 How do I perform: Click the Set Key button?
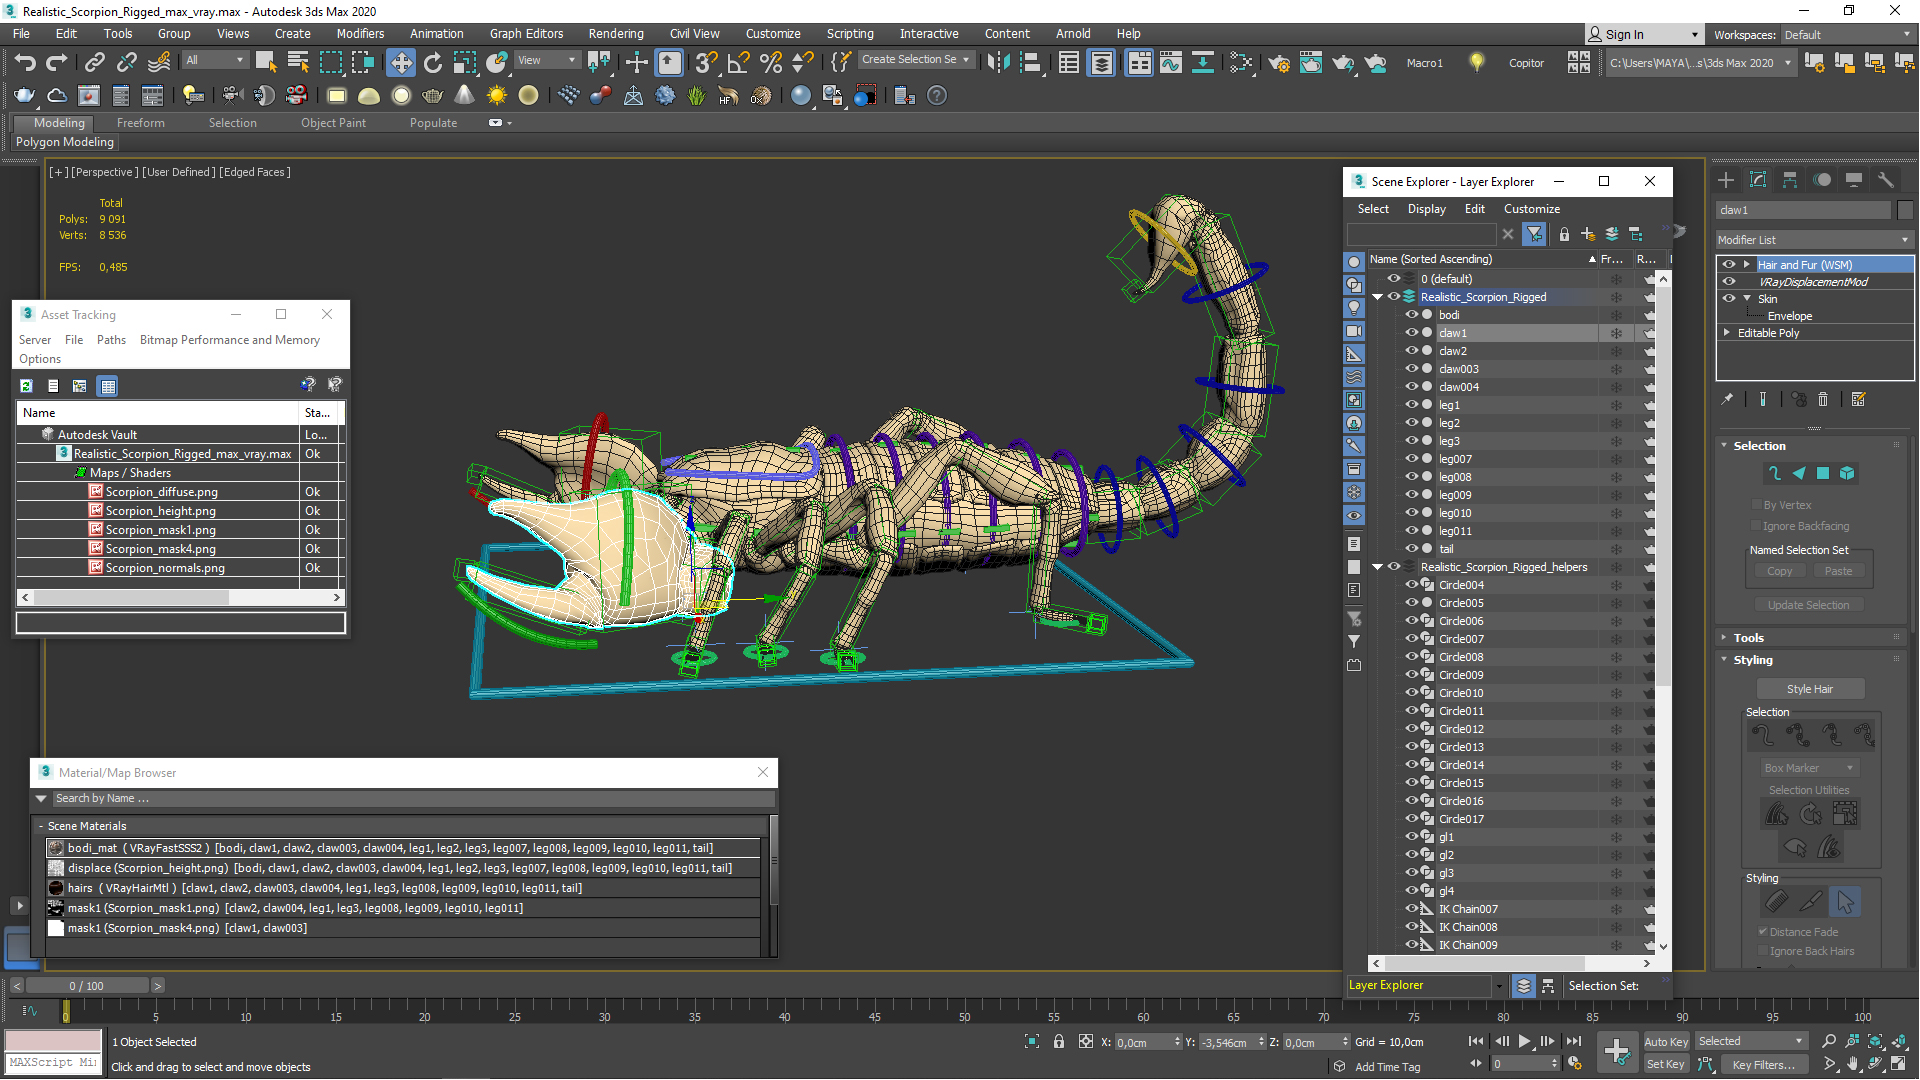tap(1666, 1064)
